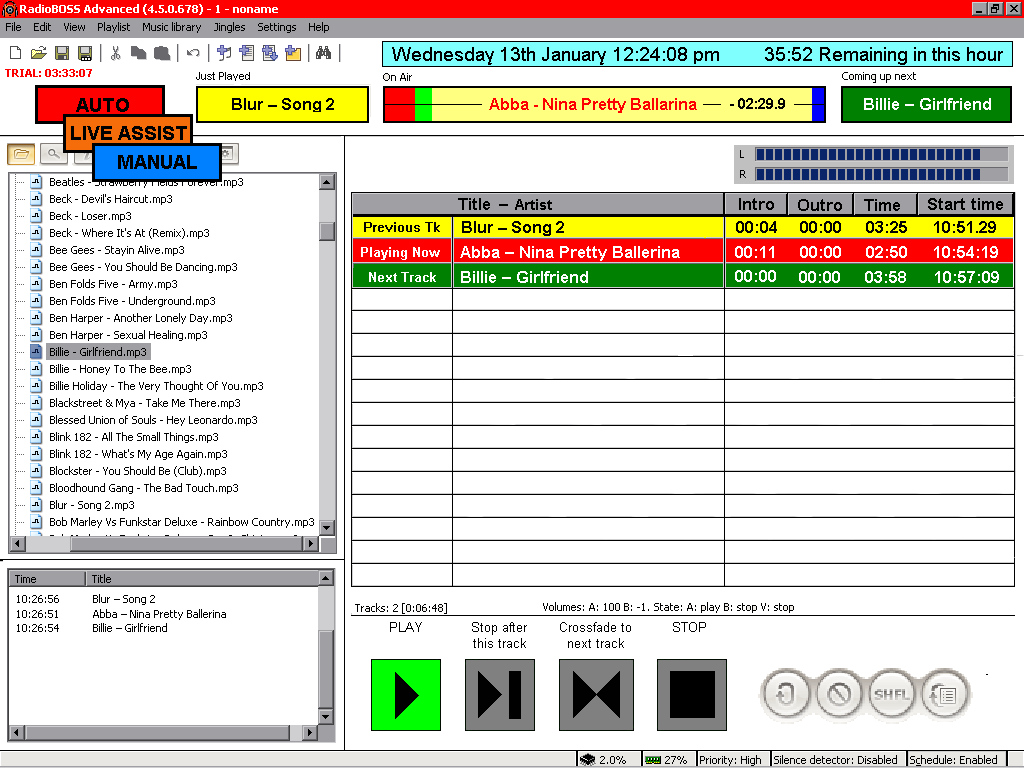This screenshot has width=1024, height=768.
Task: Click the Paste icon in toolbar
Action: pos(162,53)
